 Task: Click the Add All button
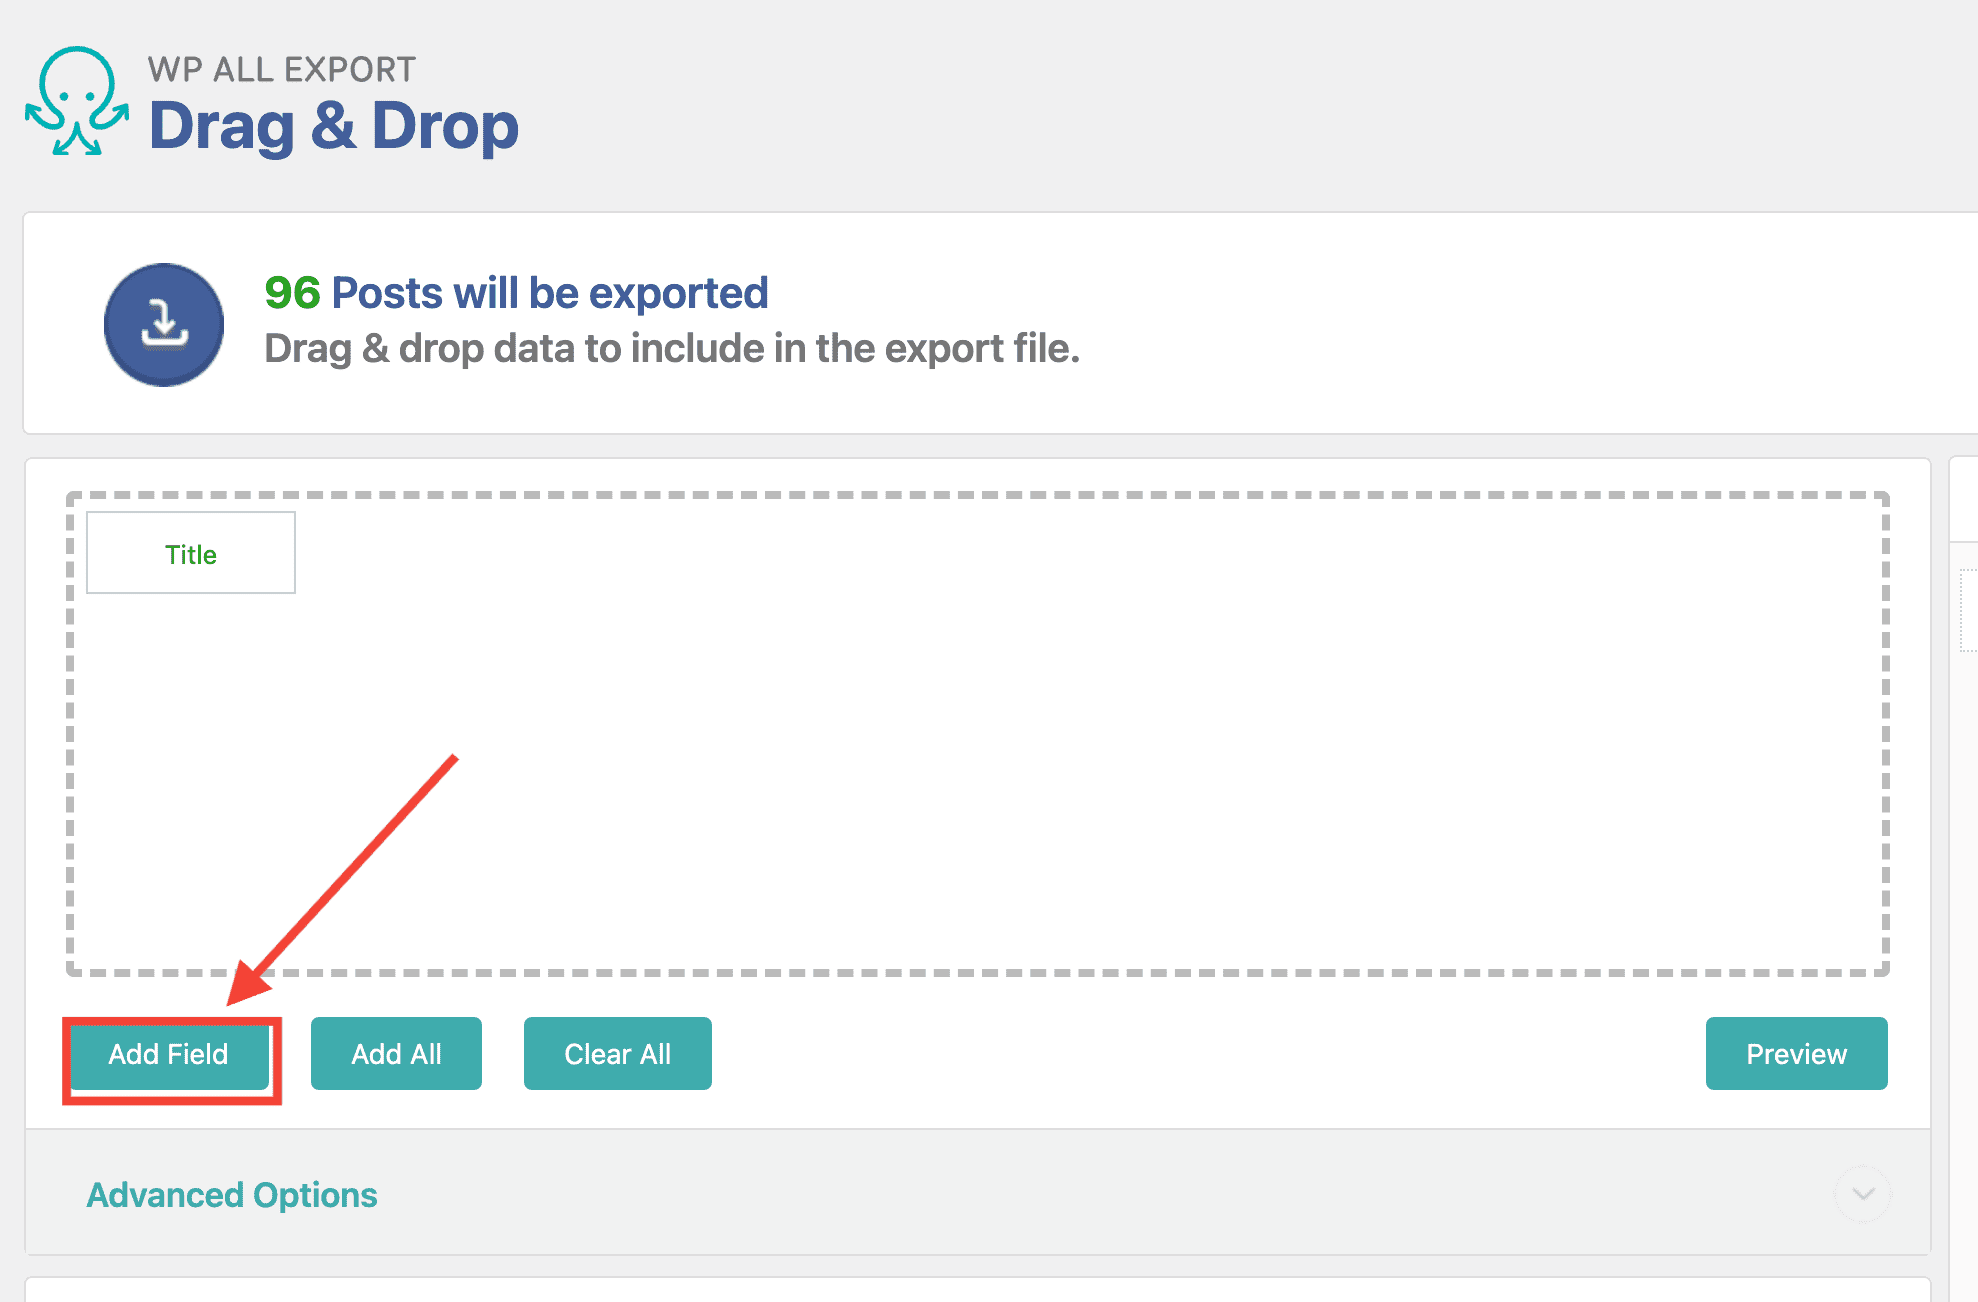[x=396, y=1054]
